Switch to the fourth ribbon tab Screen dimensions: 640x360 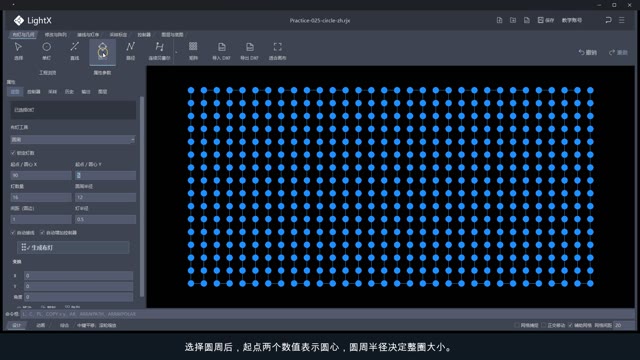(x=118, y=35)
